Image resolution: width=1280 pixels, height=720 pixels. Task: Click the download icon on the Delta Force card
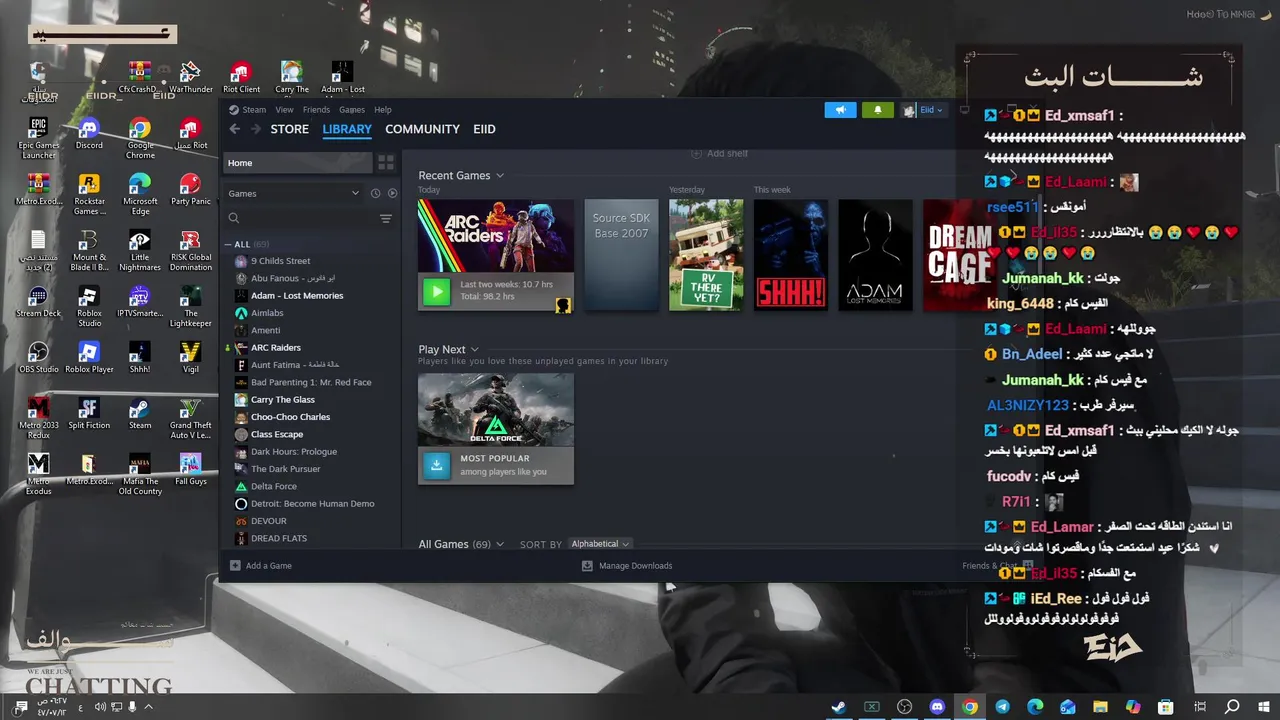(436, 465)
